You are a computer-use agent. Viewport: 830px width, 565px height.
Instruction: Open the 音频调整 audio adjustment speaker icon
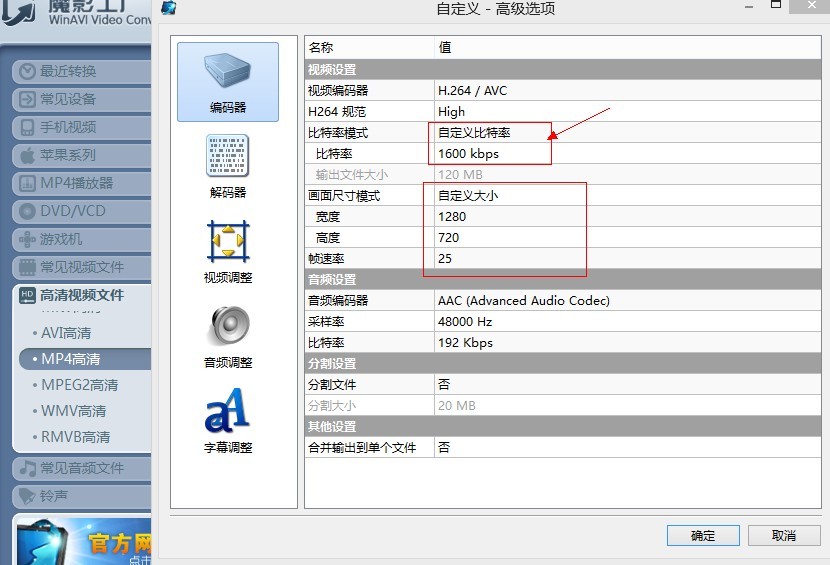[x=228, y=336]
